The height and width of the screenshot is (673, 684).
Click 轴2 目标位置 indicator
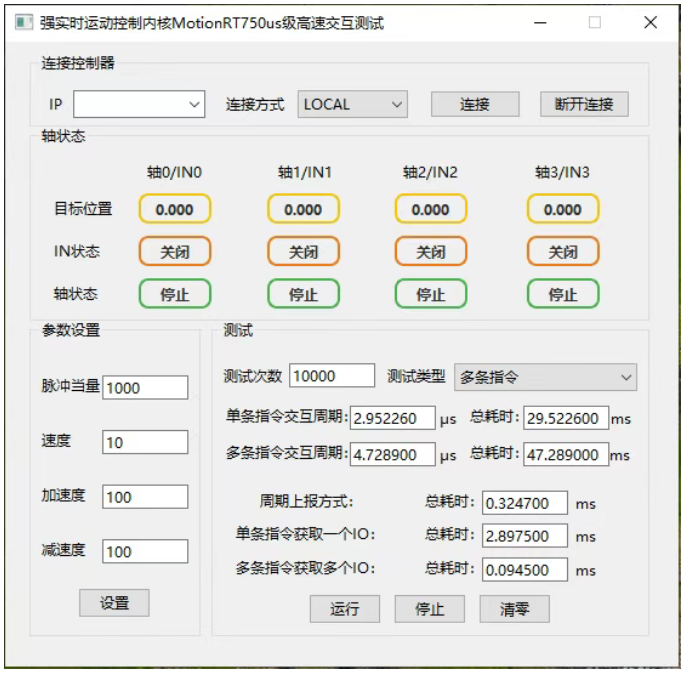431,209
